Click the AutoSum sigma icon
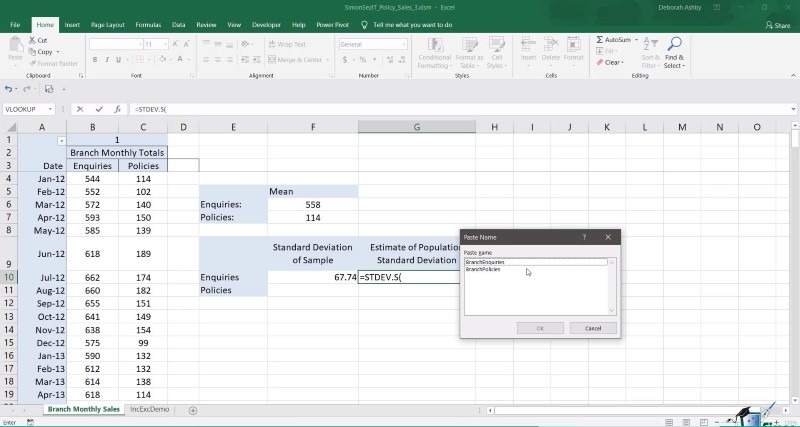 600,40
